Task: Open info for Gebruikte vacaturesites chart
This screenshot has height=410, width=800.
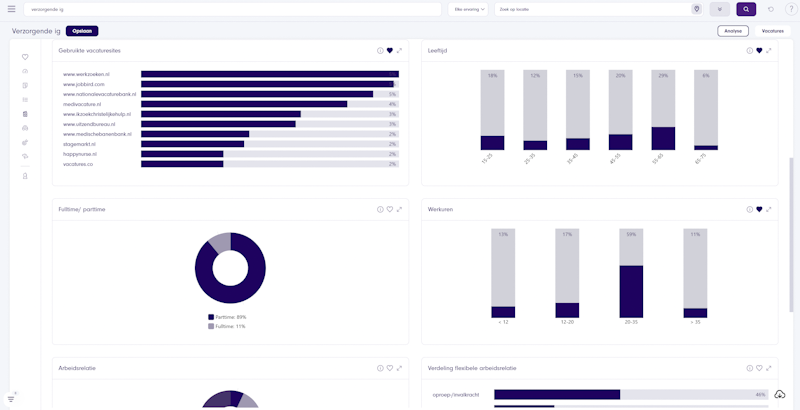Action: click(380, 50)
